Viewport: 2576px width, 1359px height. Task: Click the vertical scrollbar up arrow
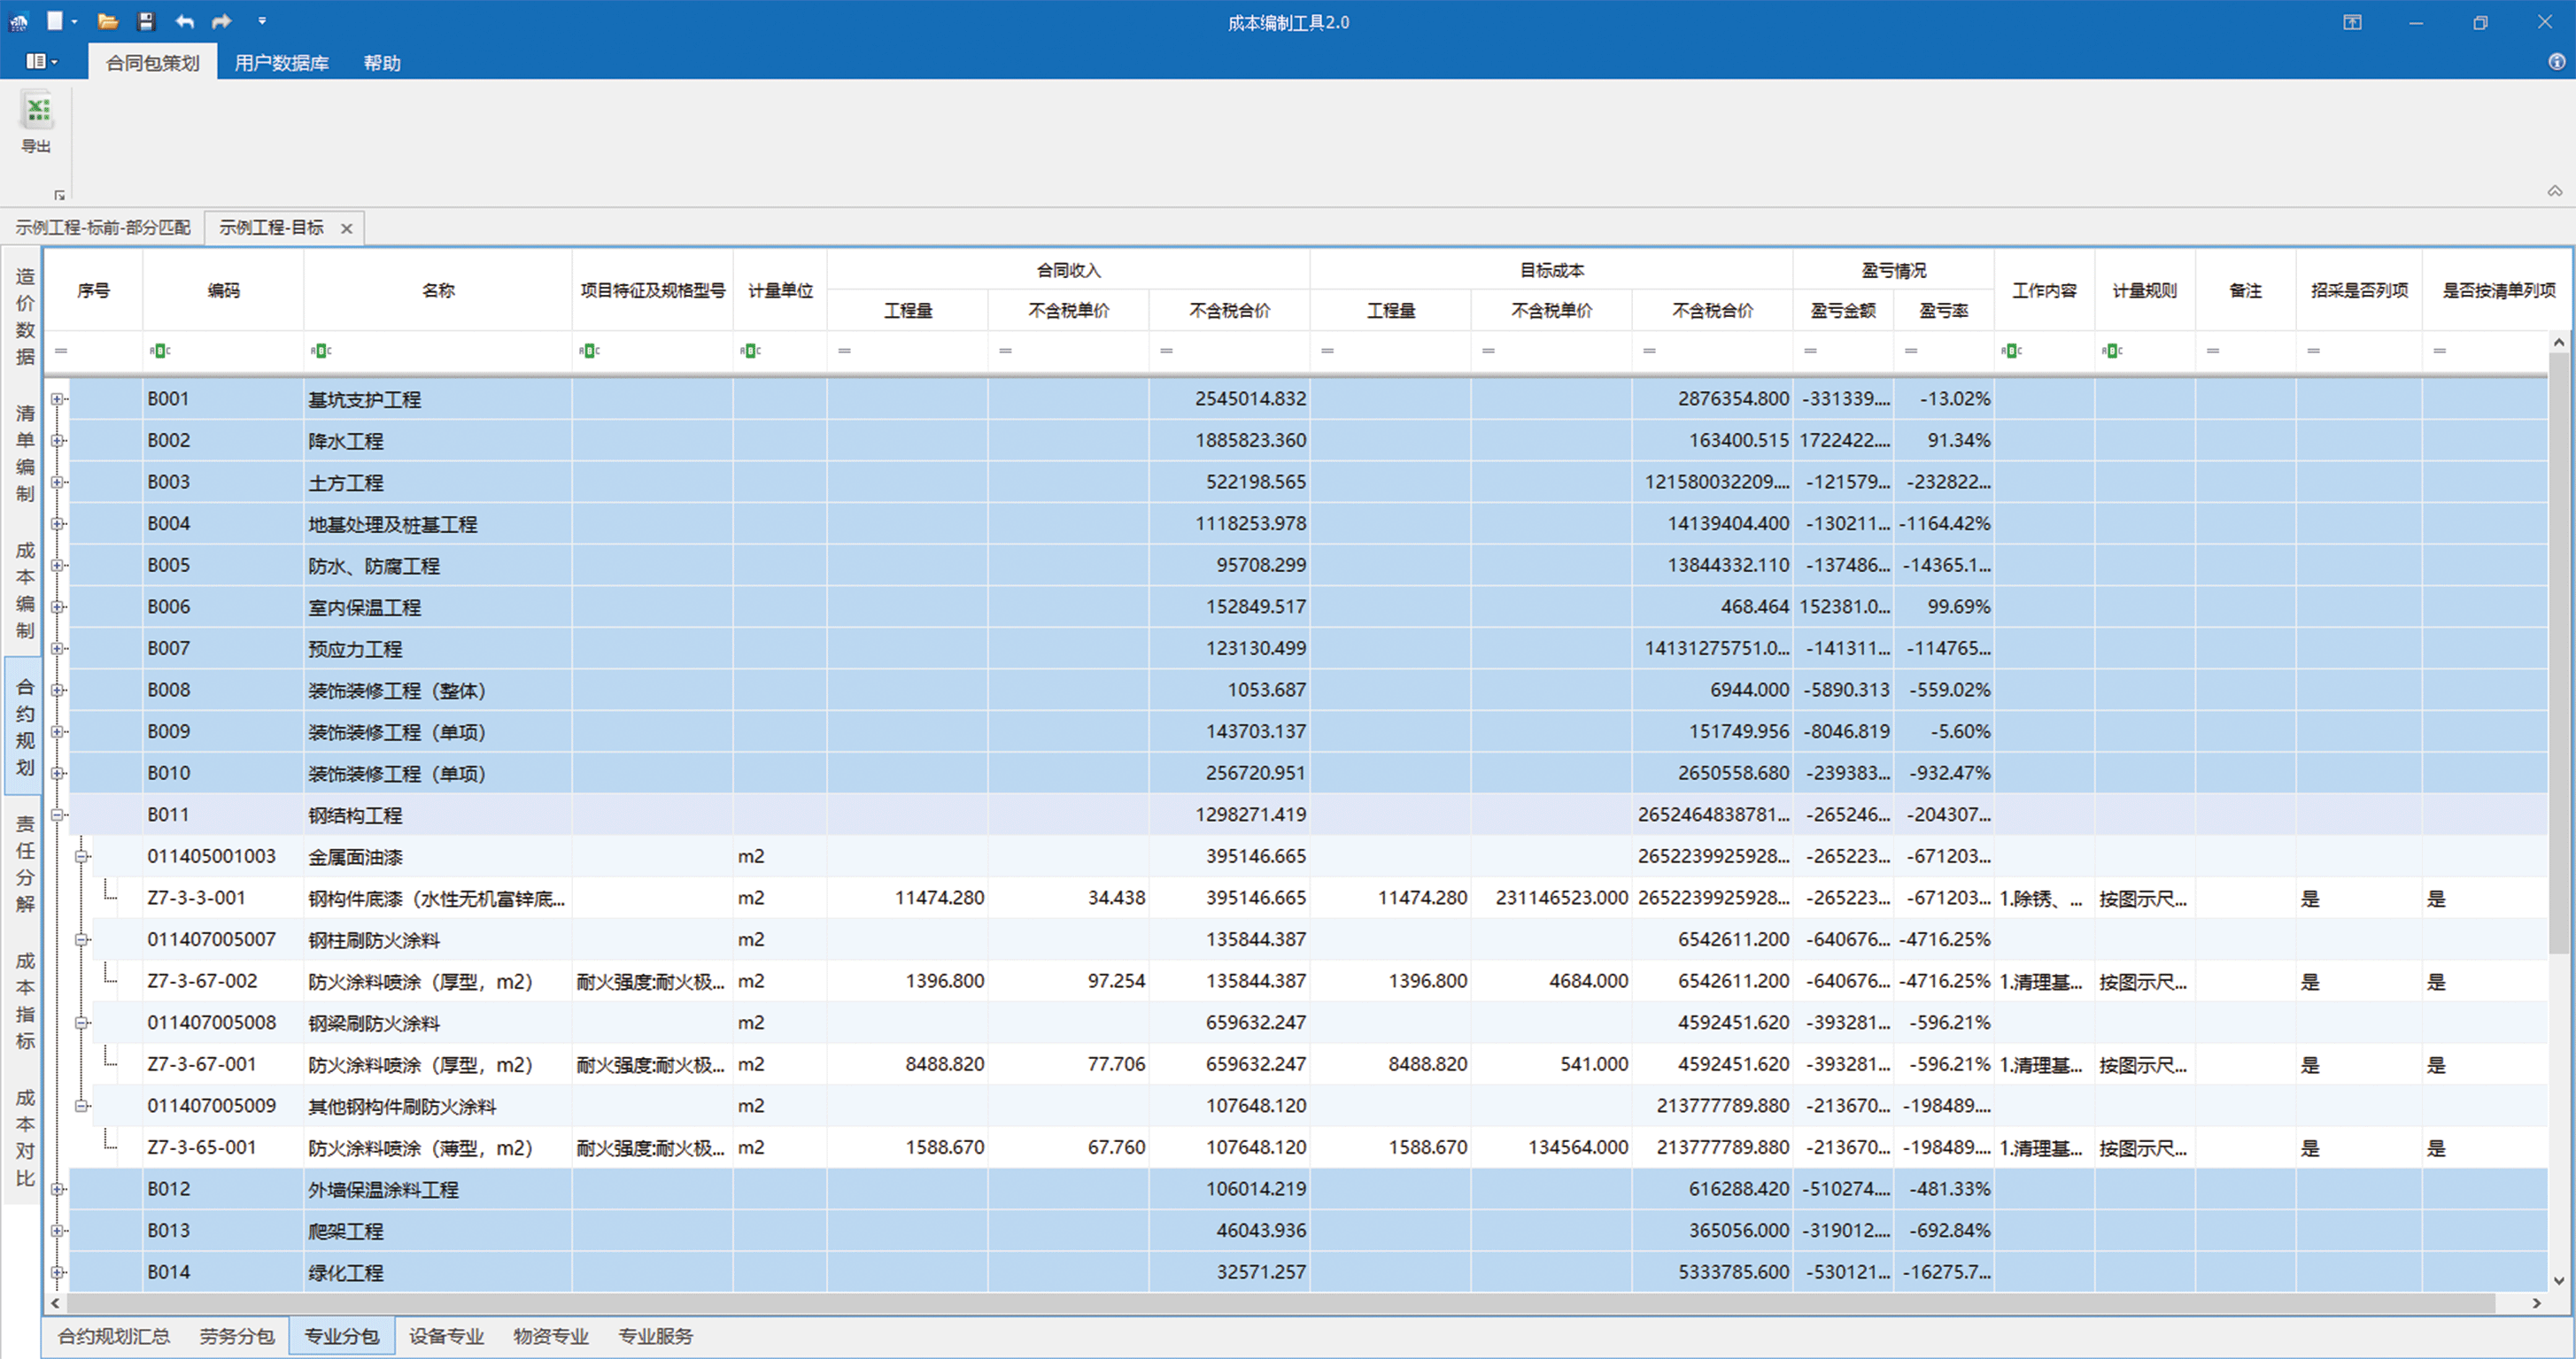(2559, 343)
